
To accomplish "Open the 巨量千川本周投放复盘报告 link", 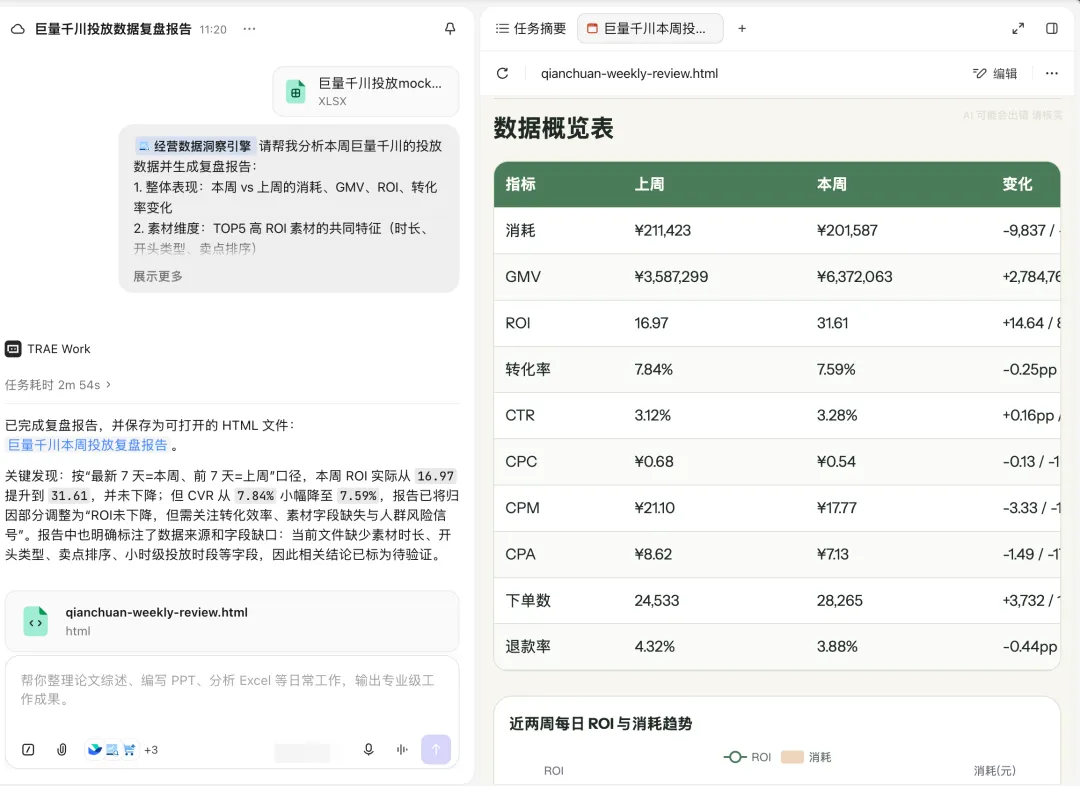I will [x=87, y=445].
